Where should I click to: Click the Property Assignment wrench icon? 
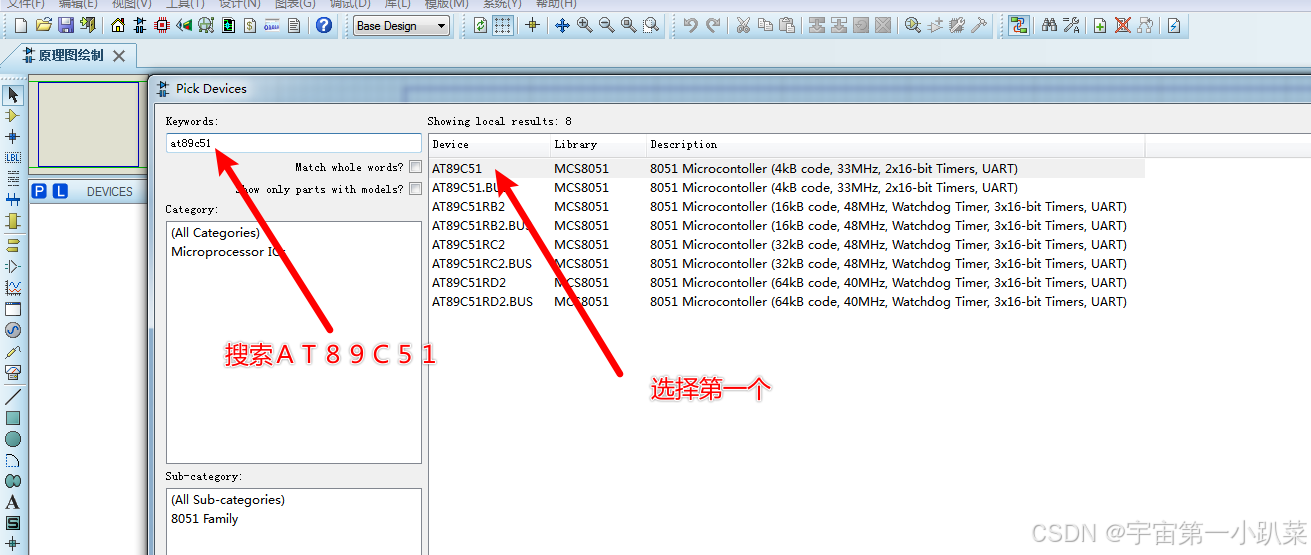pyautogui.click(x=1071, y=26)
